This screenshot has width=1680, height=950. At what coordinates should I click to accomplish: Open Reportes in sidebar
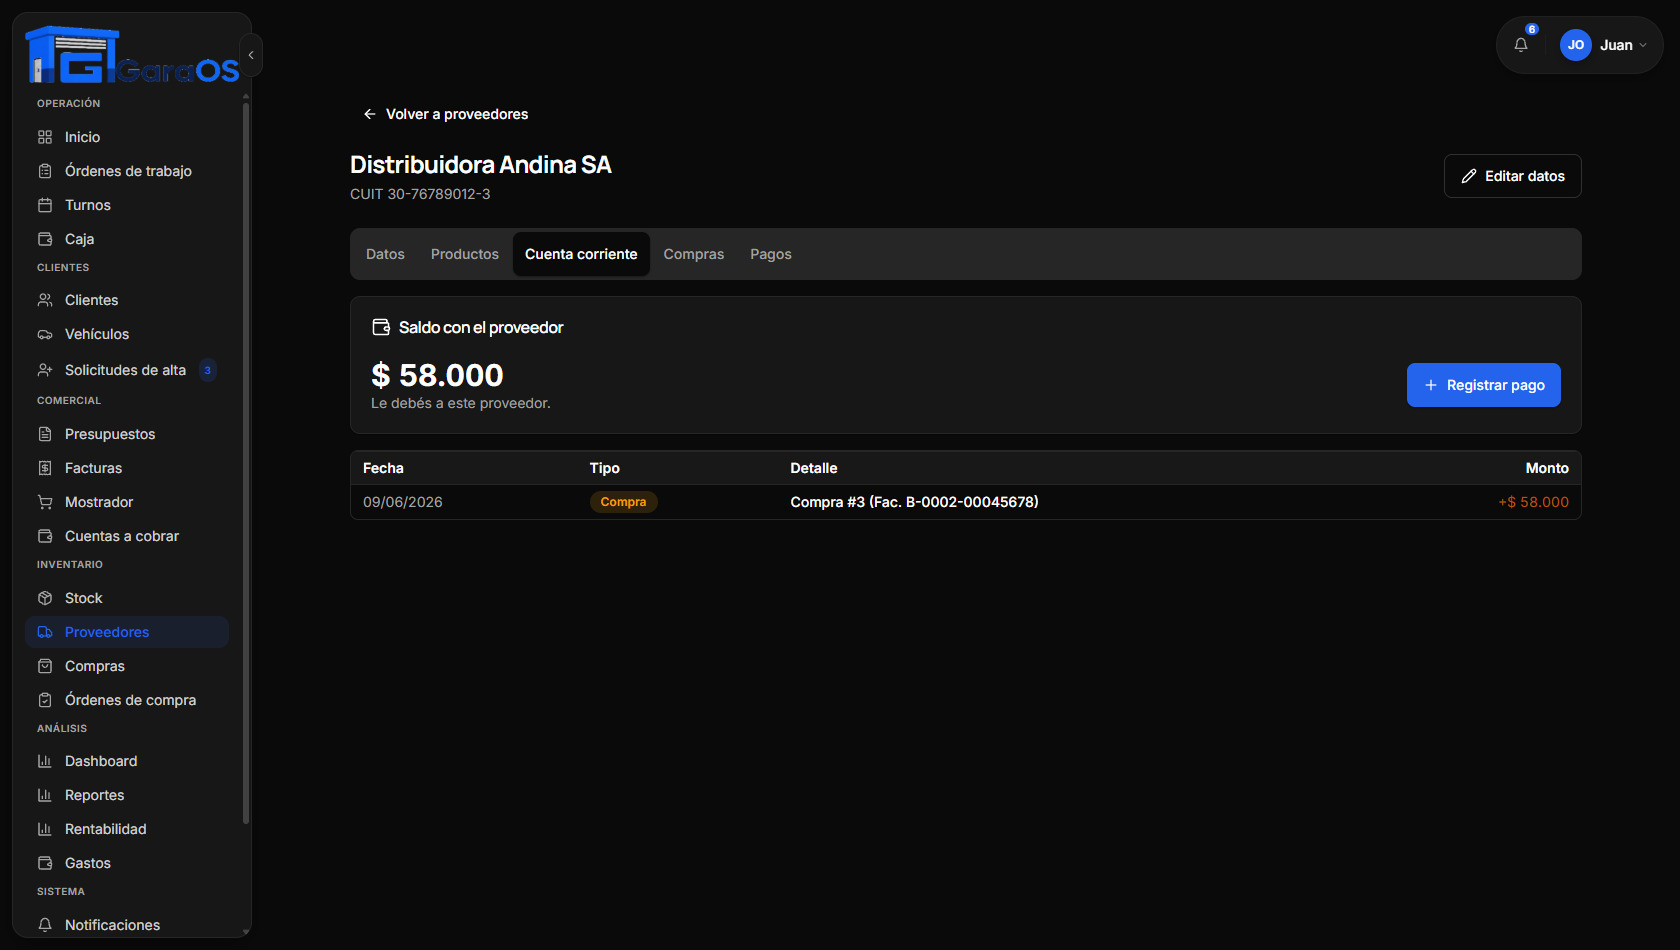127,795
